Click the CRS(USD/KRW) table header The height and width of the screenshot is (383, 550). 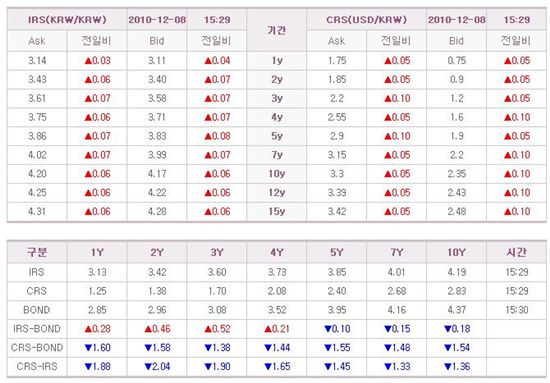(367, 20)
